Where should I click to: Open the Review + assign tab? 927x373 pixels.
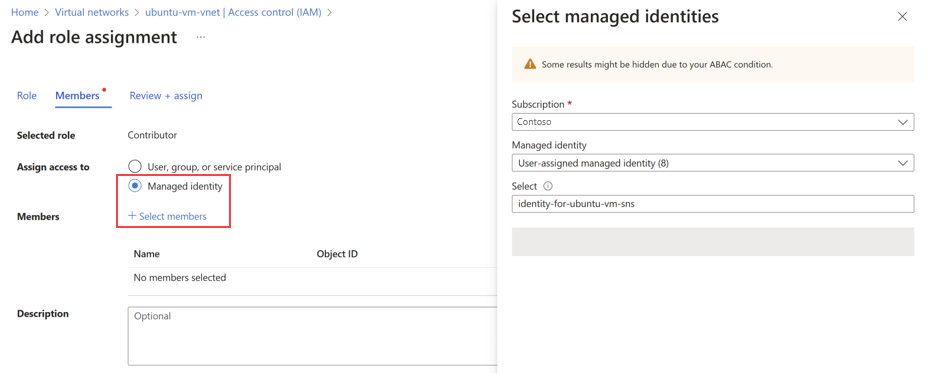pyautogui.click(x=166, y=96)
